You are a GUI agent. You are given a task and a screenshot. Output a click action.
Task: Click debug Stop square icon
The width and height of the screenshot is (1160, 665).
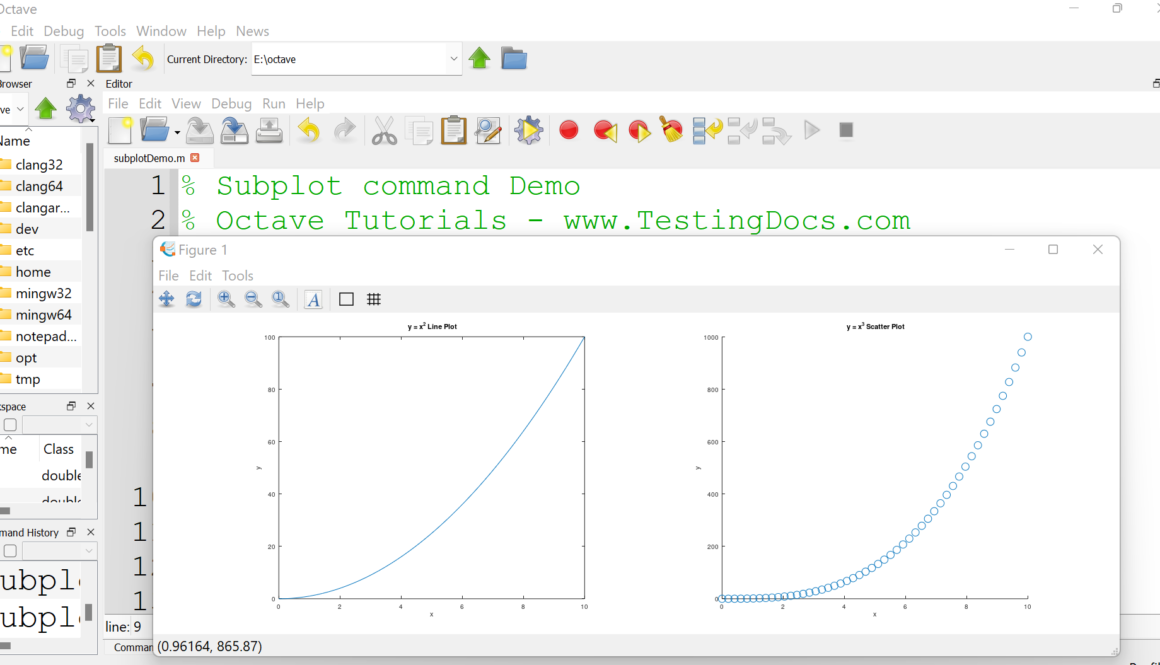point(846,130)
